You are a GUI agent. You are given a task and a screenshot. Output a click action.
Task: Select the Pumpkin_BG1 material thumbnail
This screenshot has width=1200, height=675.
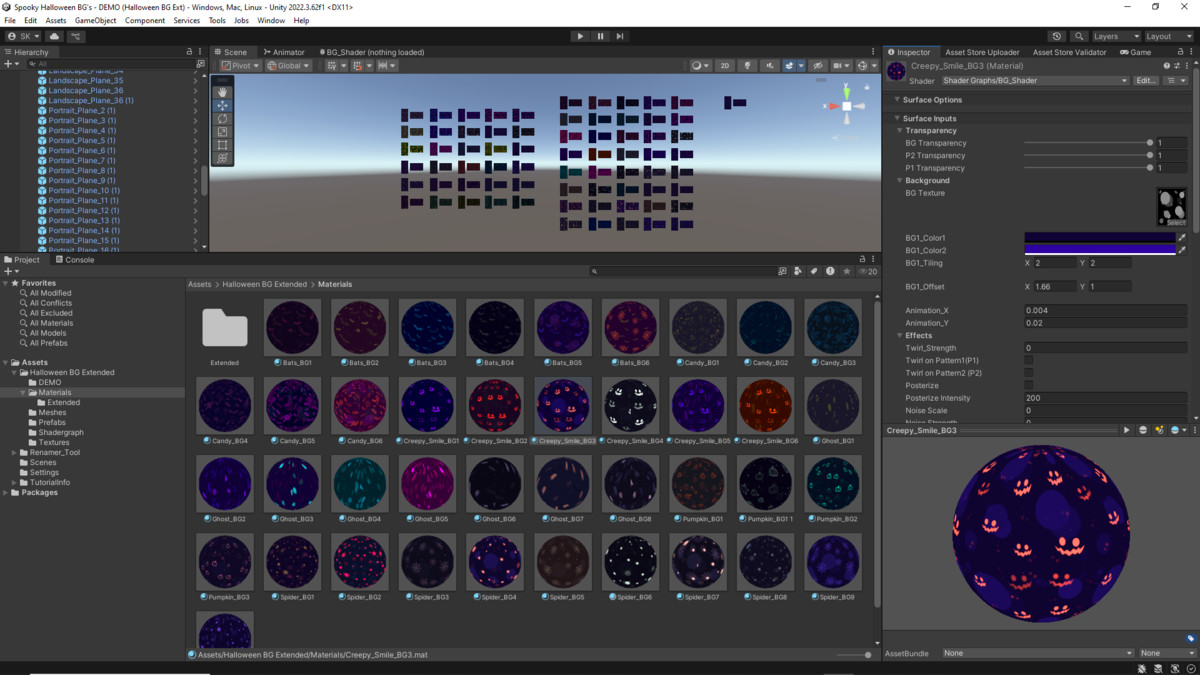(x=698, y=483)
